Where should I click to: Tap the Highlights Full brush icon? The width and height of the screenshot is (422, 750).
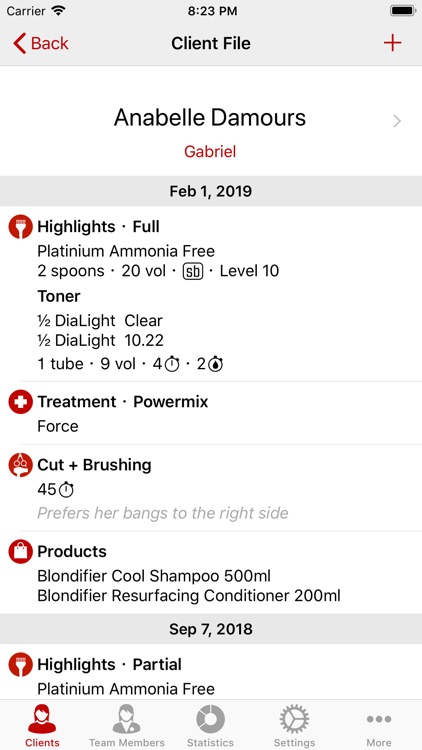pos(20,227)
